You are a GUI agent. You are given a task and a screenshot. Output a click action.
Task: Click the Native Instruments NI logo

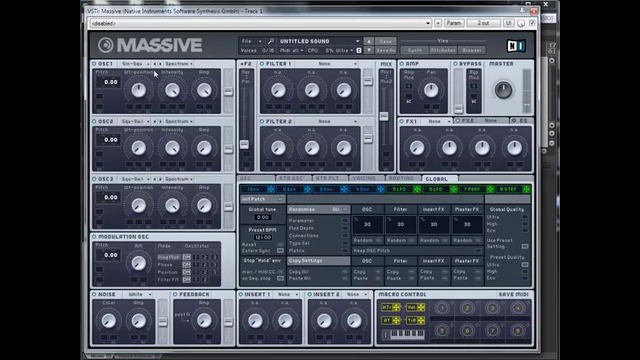point(516,46)
